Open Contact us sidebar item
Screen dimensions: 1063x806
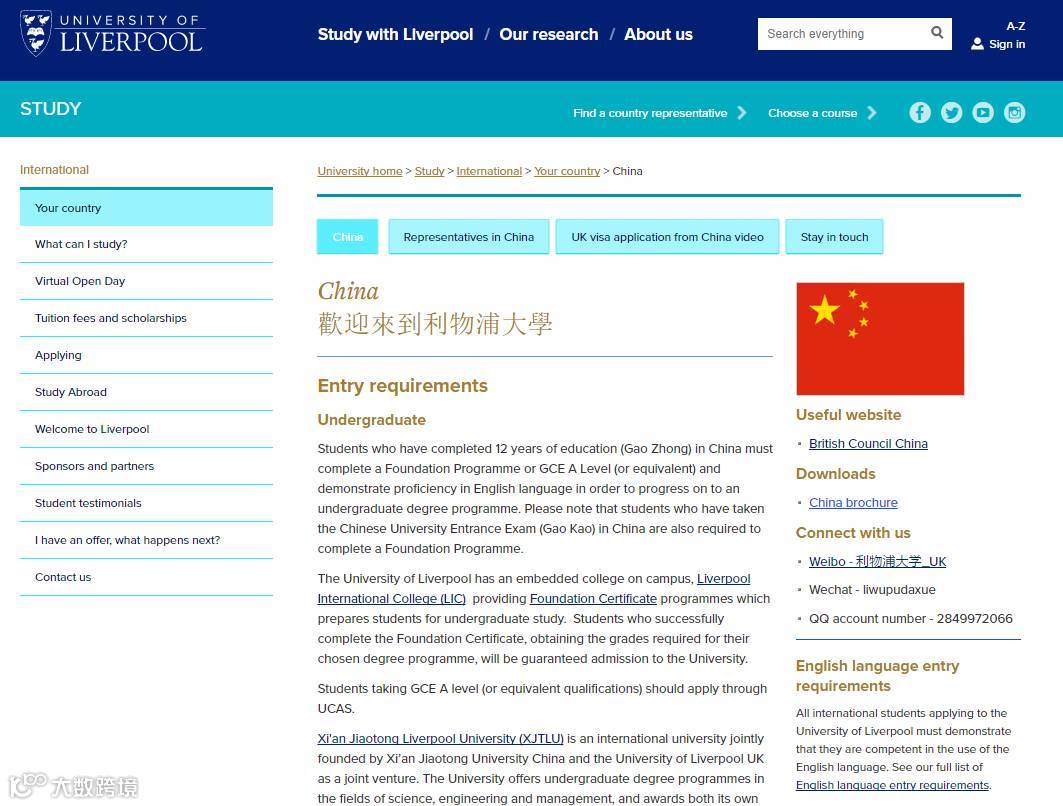point(146,577)
